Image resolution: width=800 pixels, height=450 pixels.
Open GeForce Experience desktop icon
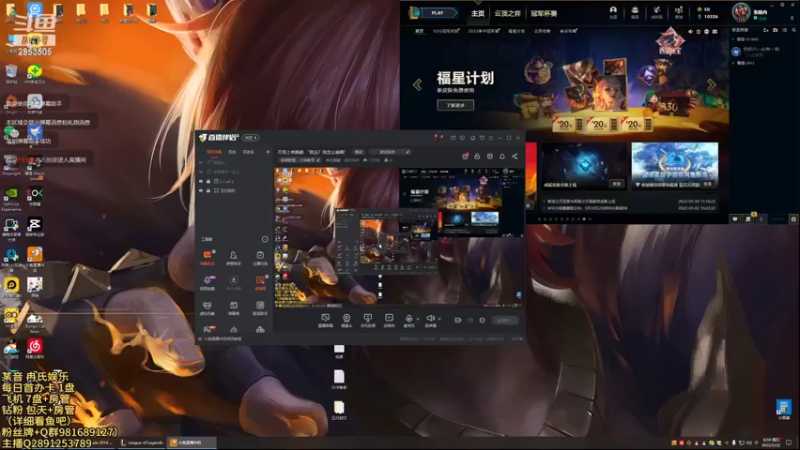point(11,199)
